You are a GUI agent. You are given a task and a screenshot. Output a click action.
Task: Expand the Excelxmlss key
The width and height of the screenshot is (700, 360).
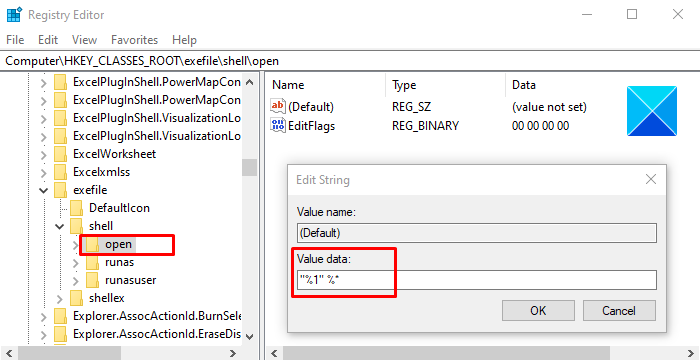tap(43, 172)
